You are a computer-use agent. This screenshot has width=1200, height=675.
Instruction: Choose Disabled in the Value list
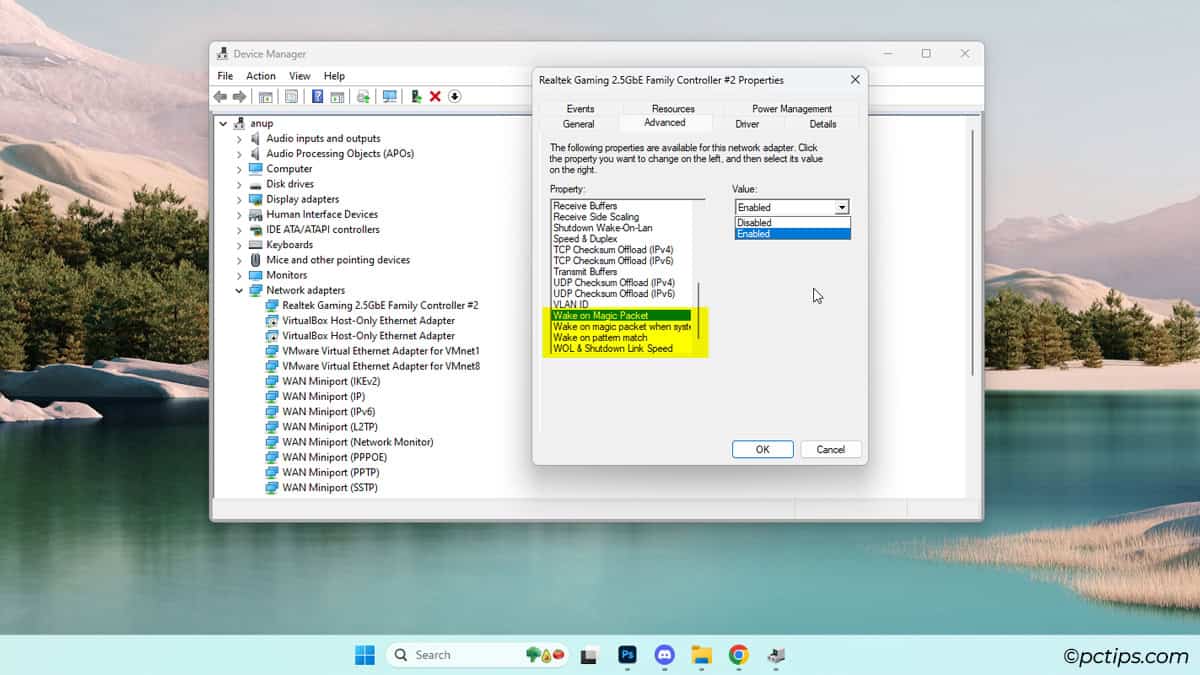pos(793,222)
